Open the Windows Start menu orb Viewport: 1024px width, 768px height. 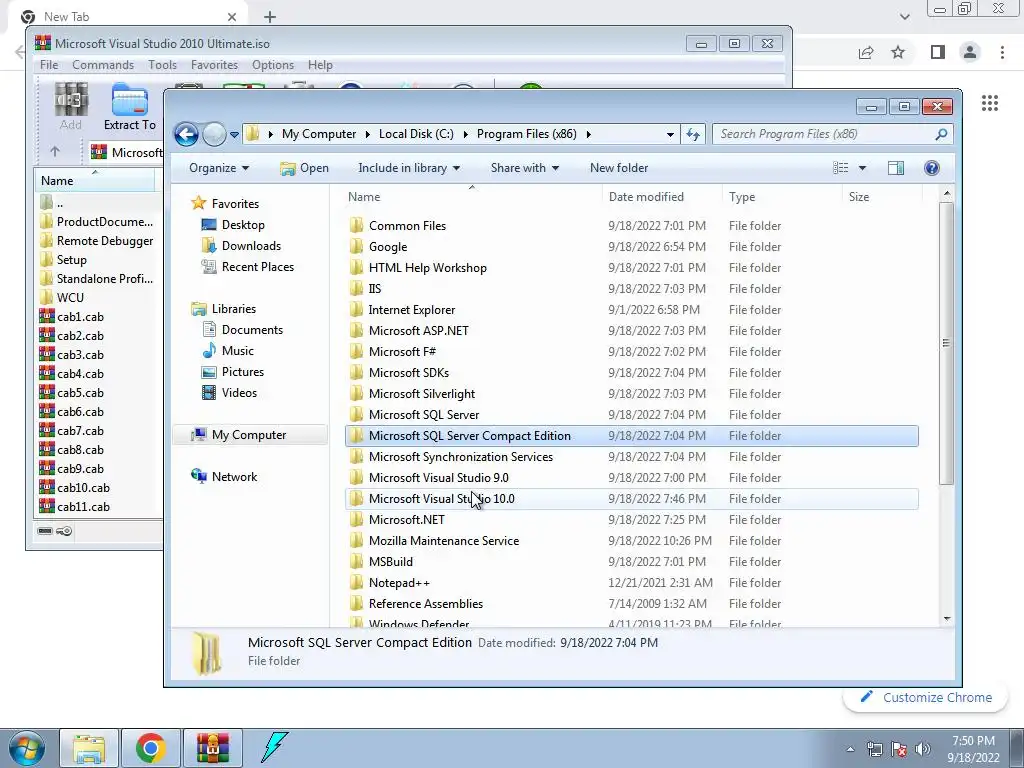pyautogui.click(x=27, y=749)
